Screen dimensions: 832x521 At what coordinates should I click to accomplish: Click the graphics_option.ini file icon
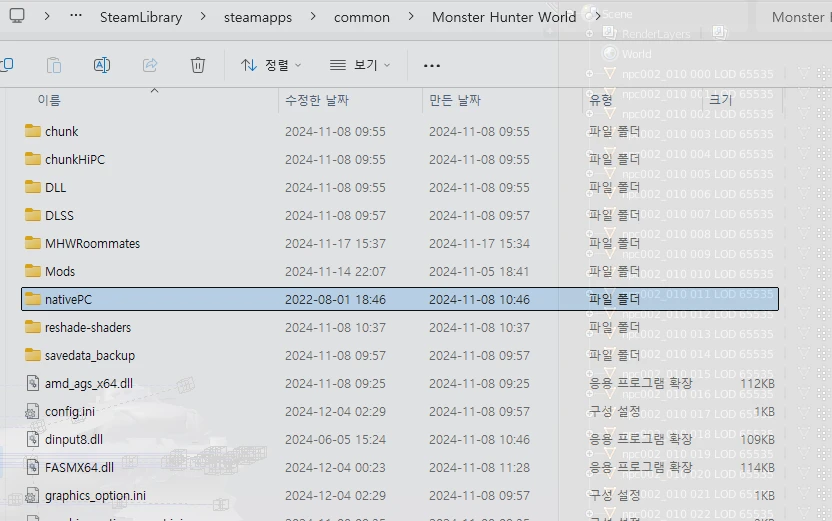(32, 496)
